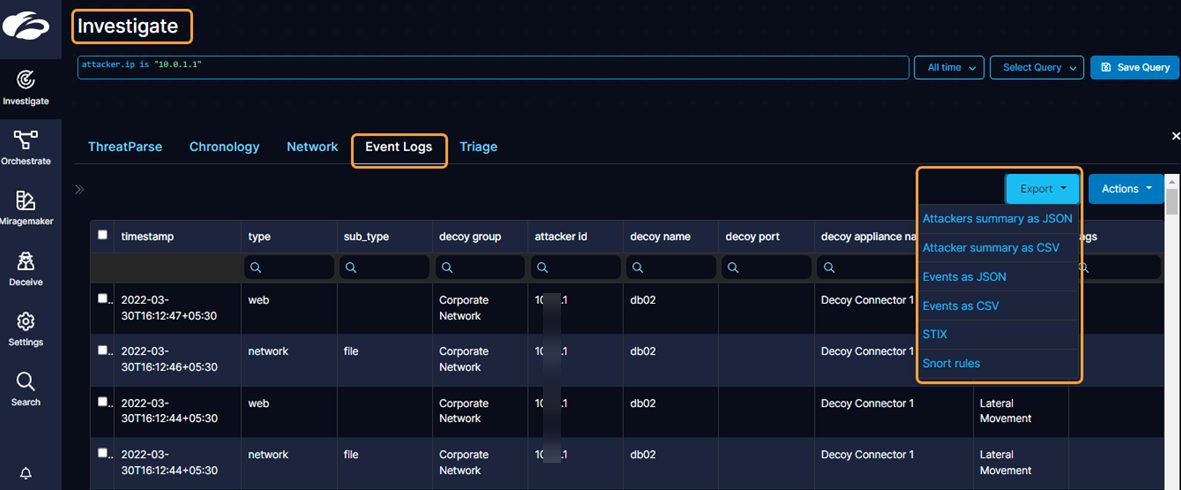Select the Snort rules export option

[951, 364]
